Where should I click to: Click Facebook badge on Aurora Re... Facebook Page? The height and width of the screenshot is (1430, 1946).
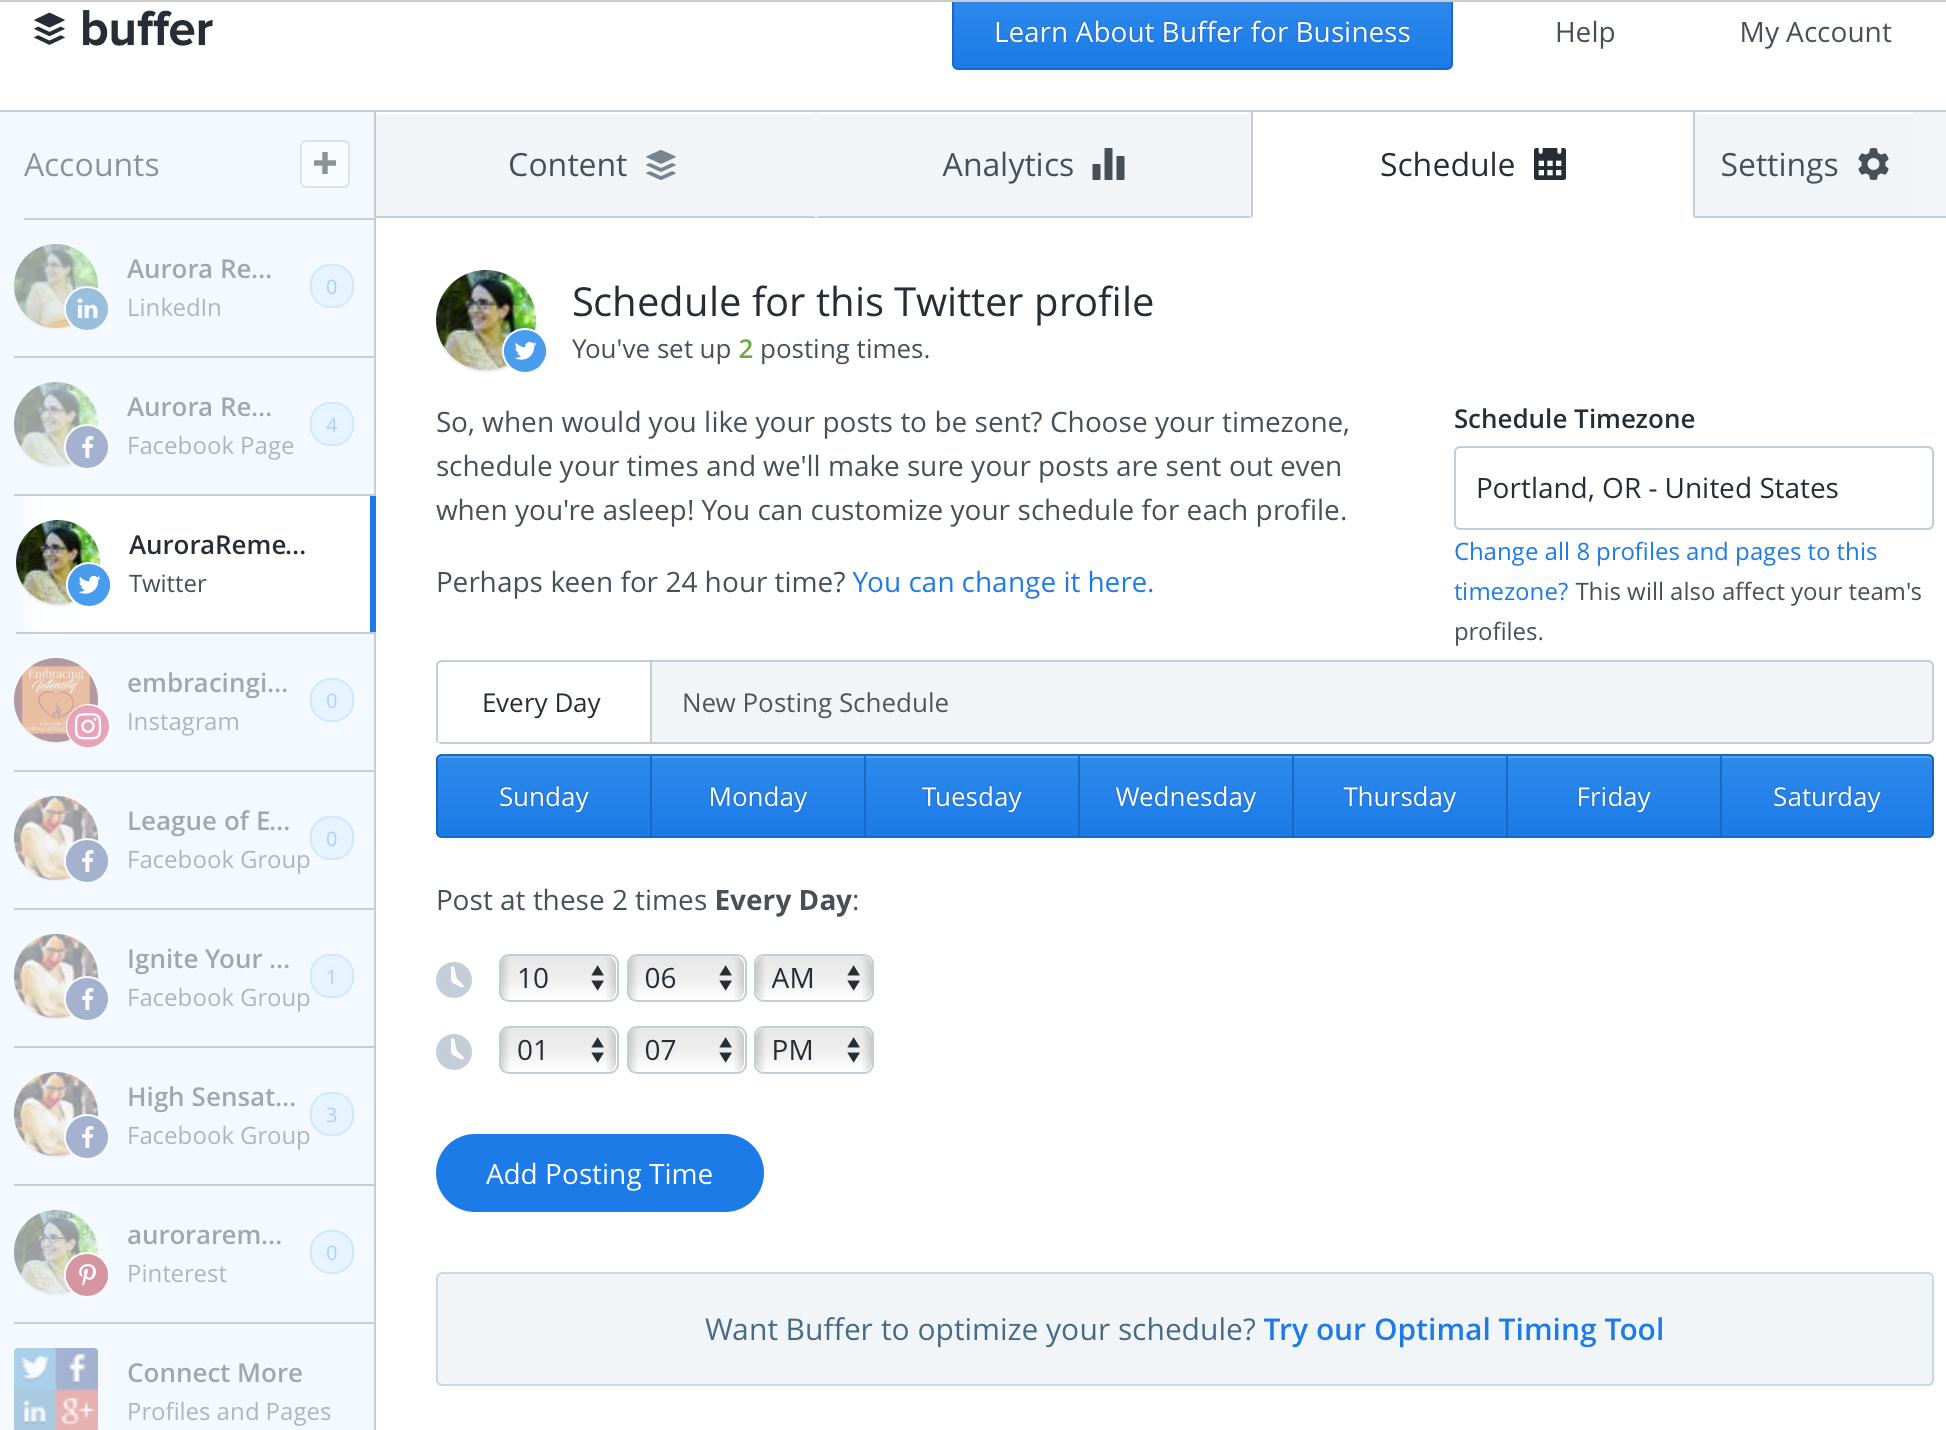(87, 447)
